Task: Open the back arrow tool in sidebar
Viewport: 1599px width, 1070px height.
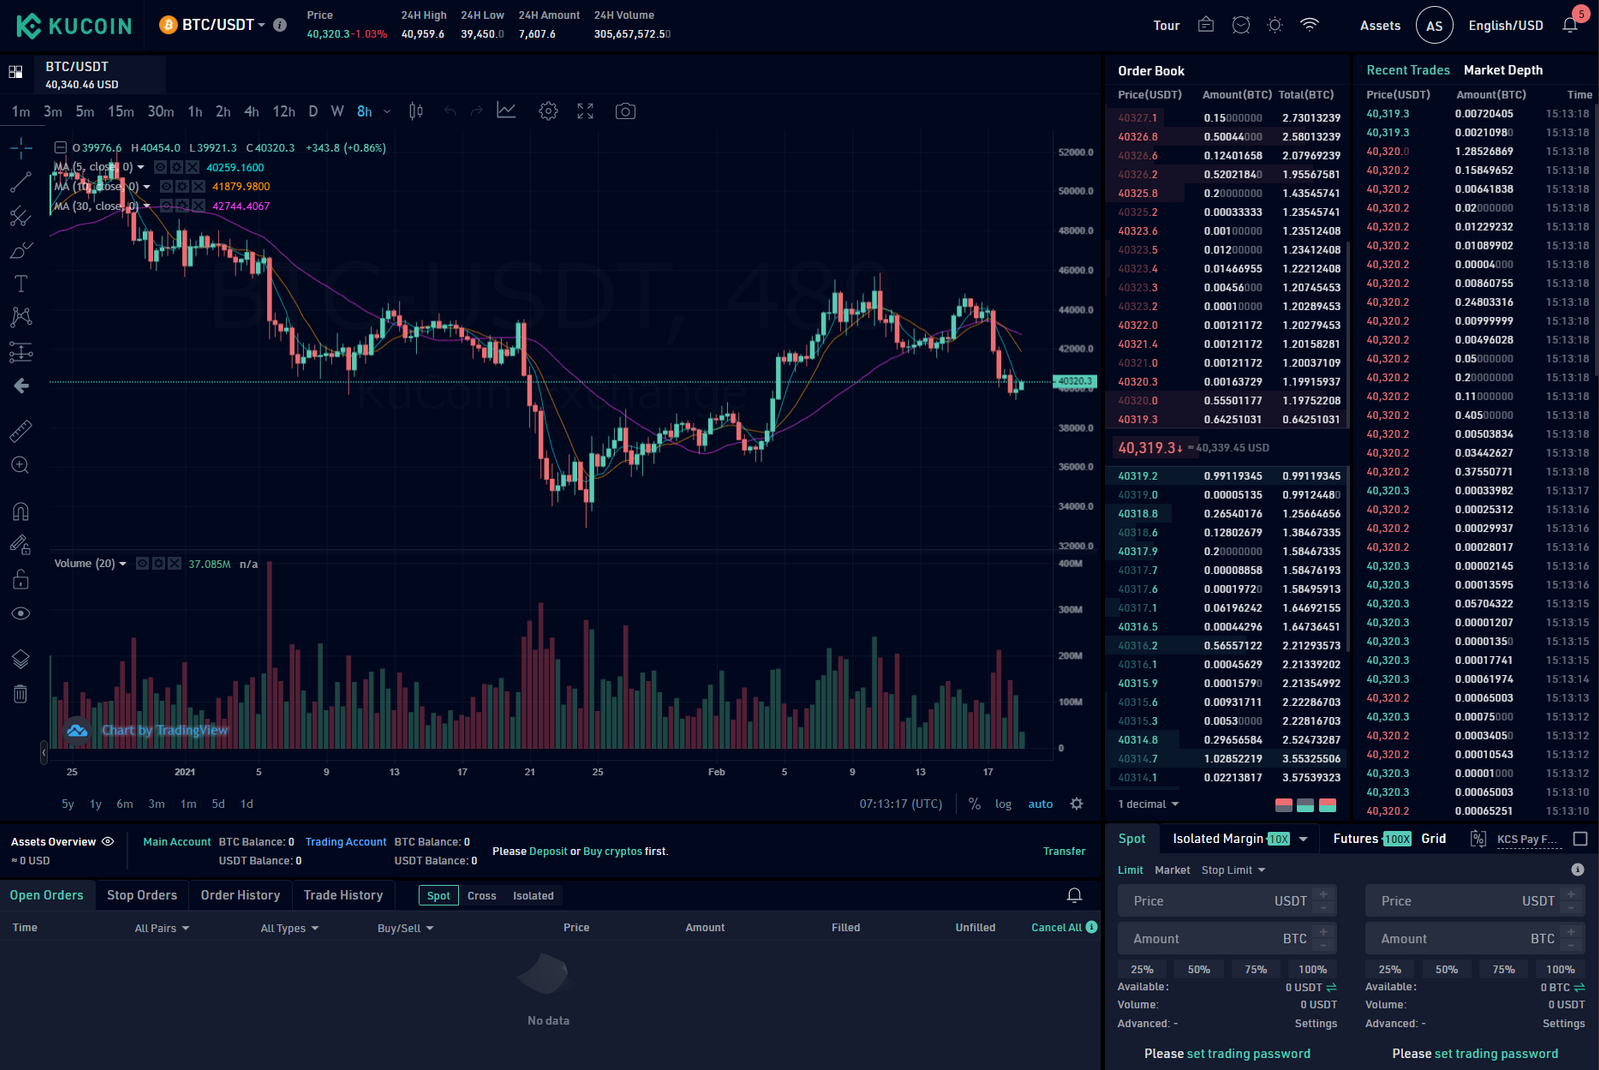Action: (x=21, y=386)
